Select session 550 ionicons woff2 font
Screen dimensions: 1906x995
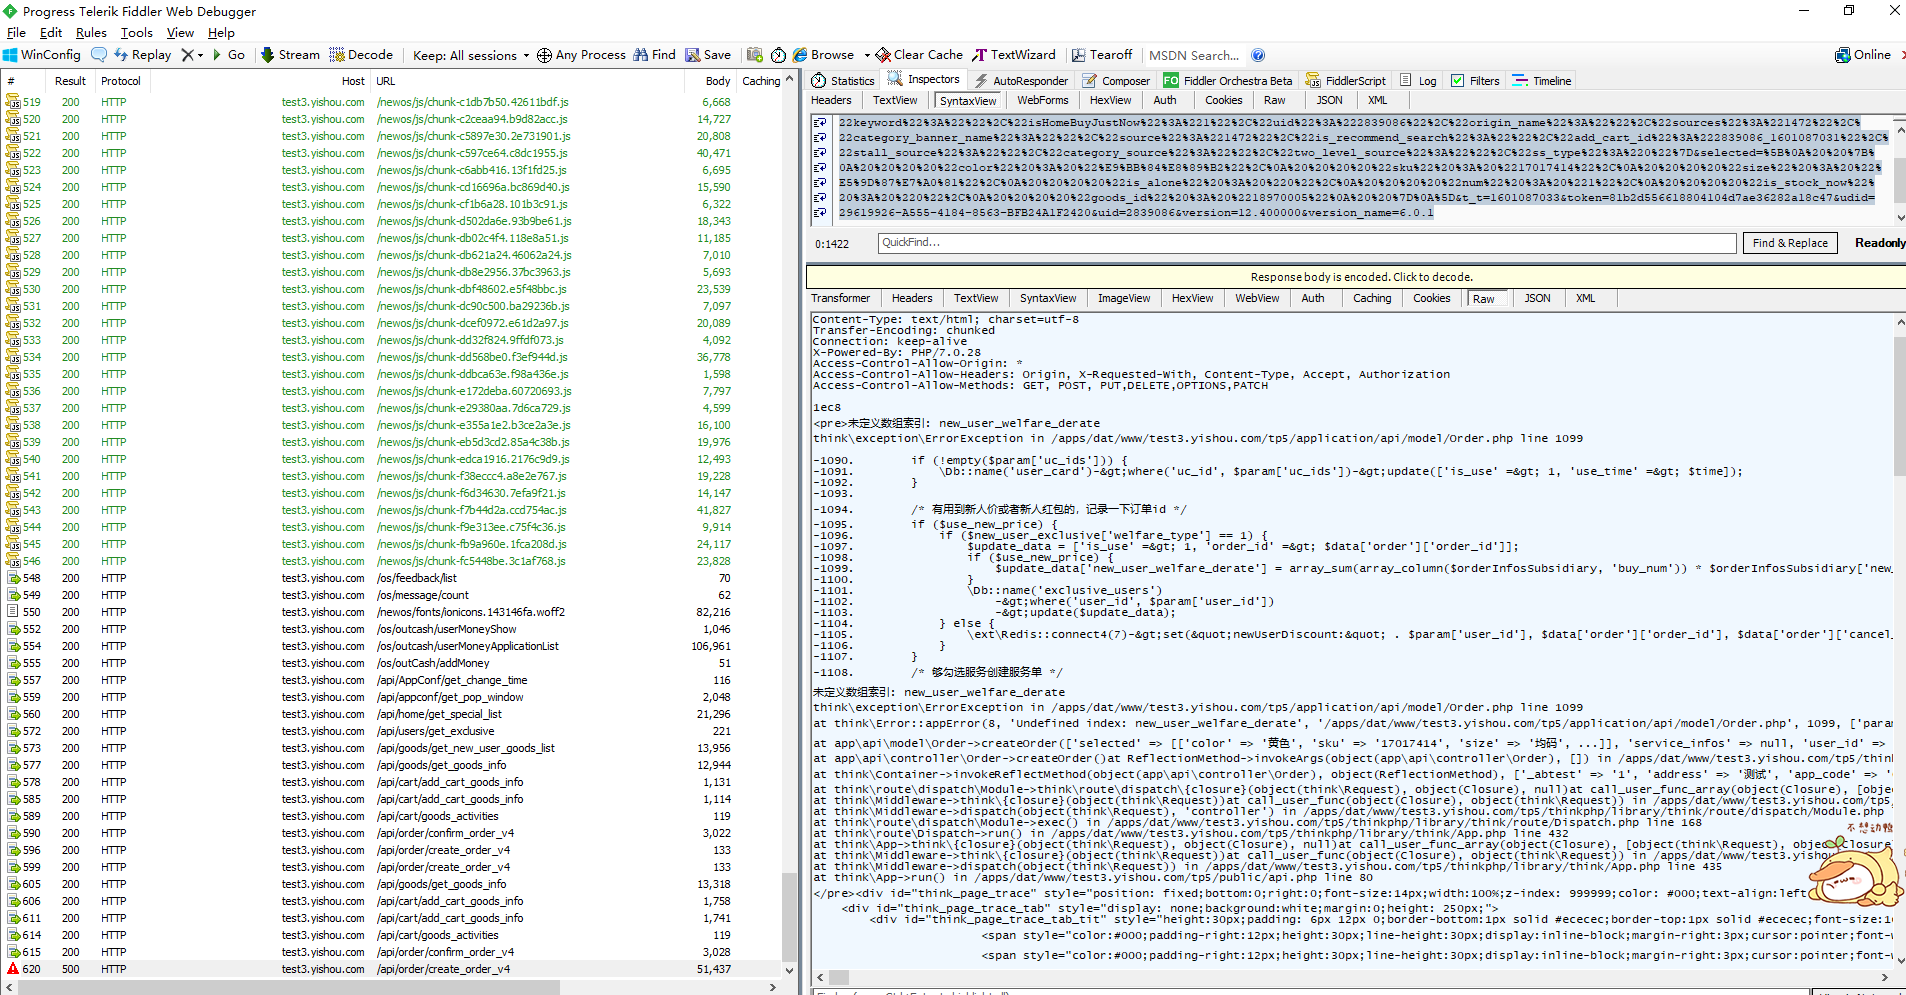pyautogui.click(x=390, y=612)
